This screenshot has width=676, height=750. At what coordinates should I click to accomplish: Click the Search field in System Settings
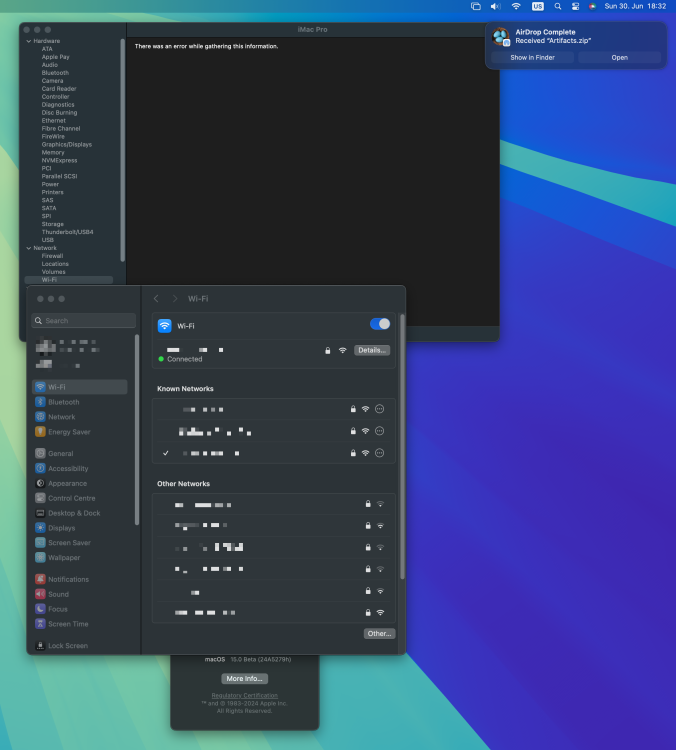[84, 320]
